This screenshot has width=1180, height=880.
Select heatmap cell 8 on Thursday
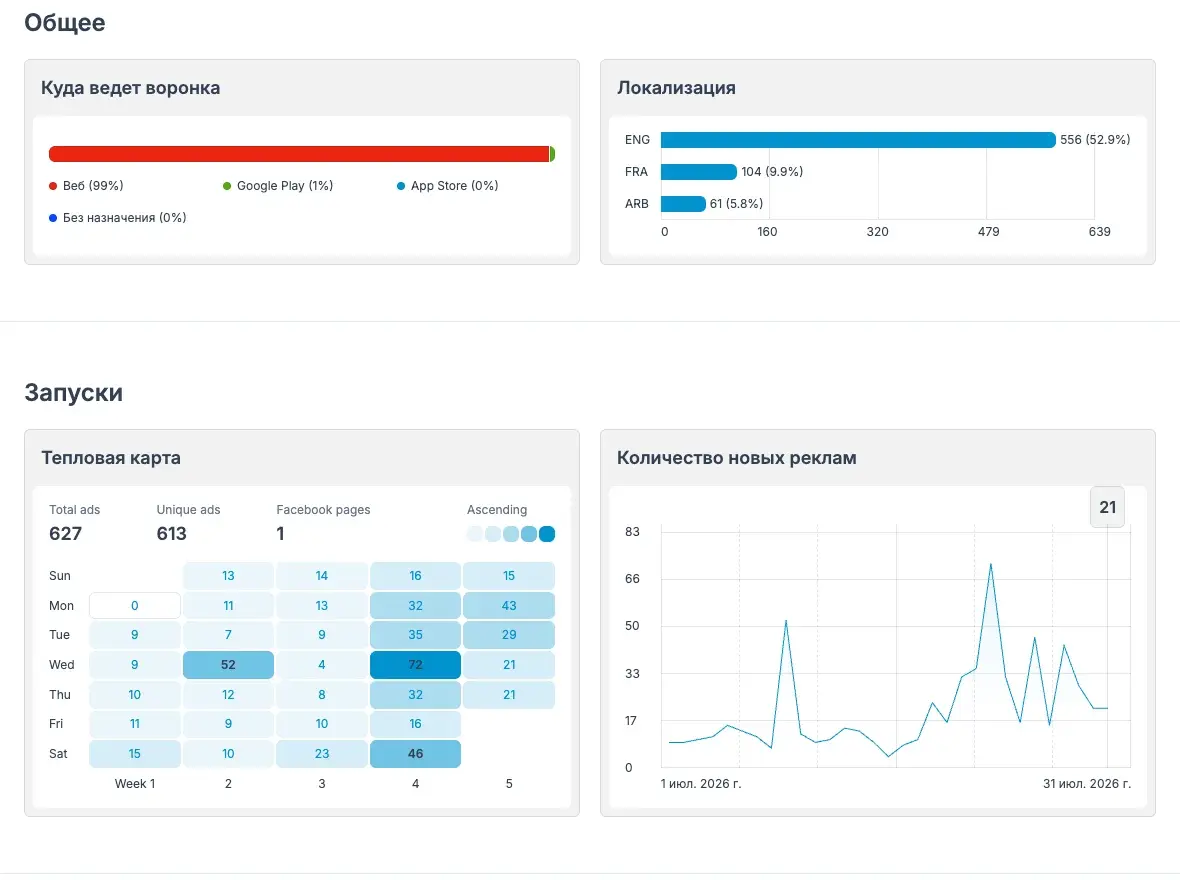322,694
